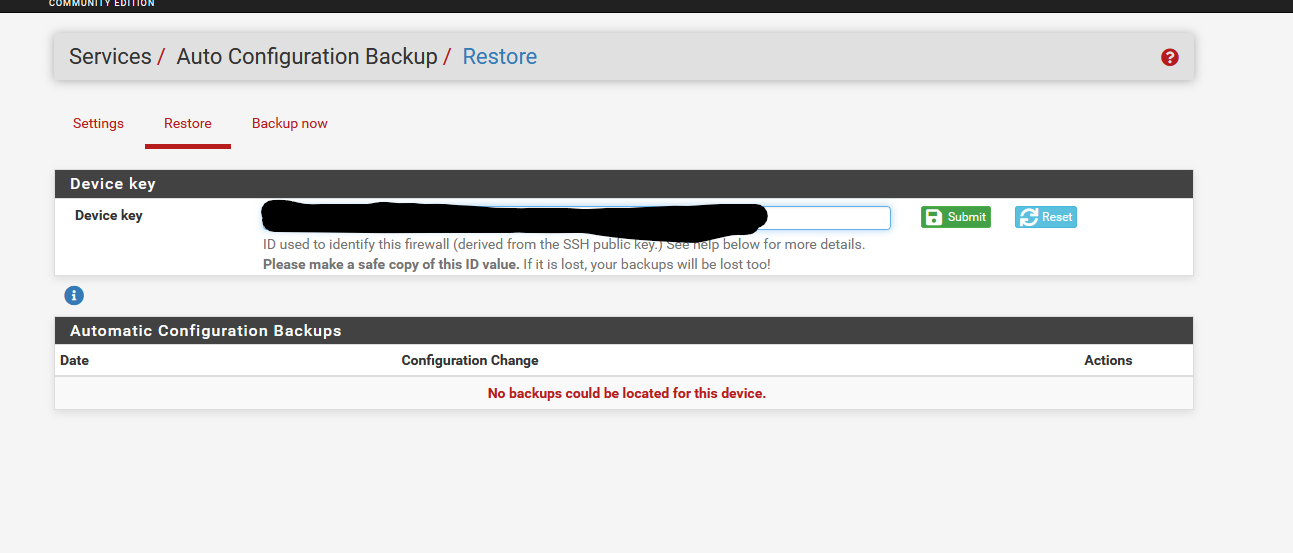Click the Actions column header
Viewport: 1293px width, 553px height.
pyautogui.click(x=1108, y=360)
